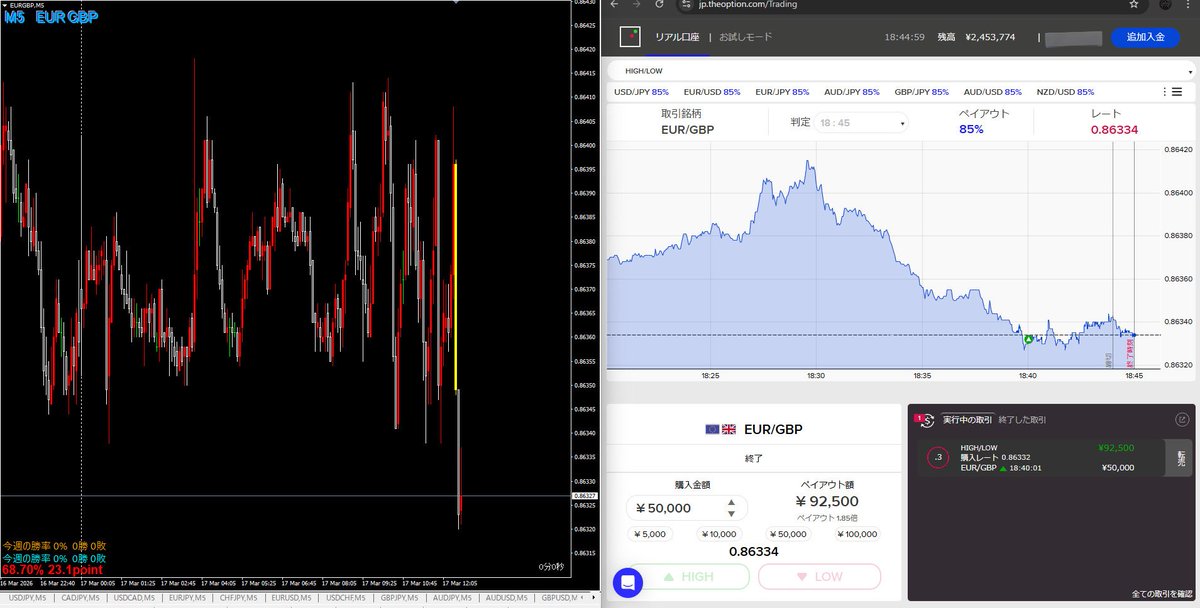Click the MT4 chart tabs right-scroll arrow
This screenshot has width=1200, height=608.
tap(595, 598)
